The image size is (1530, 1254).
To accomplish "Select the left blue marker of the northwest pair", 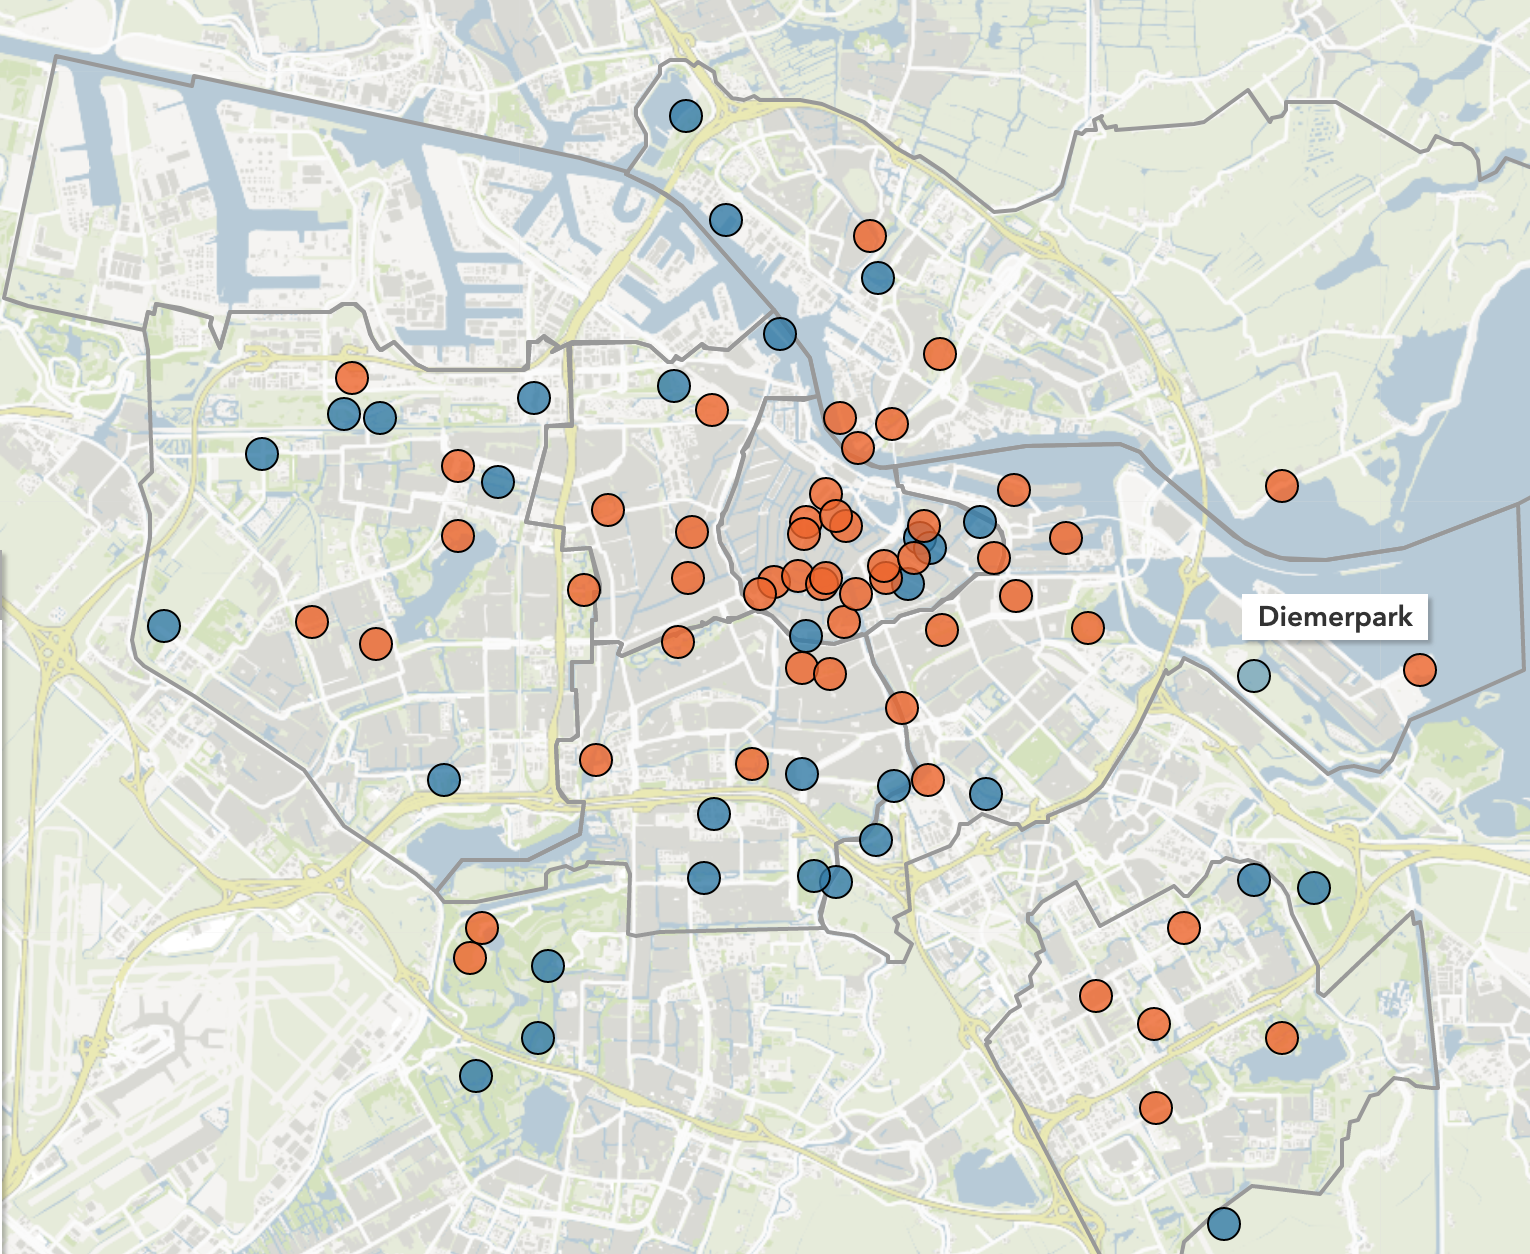I will [x=344, y=413].
